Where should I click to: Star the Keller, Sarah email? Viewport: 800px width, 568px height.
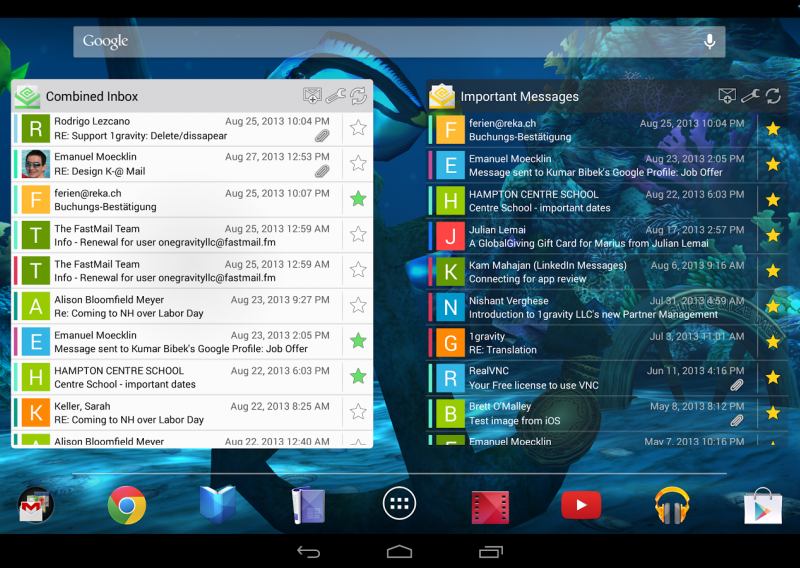pos(358,411)
